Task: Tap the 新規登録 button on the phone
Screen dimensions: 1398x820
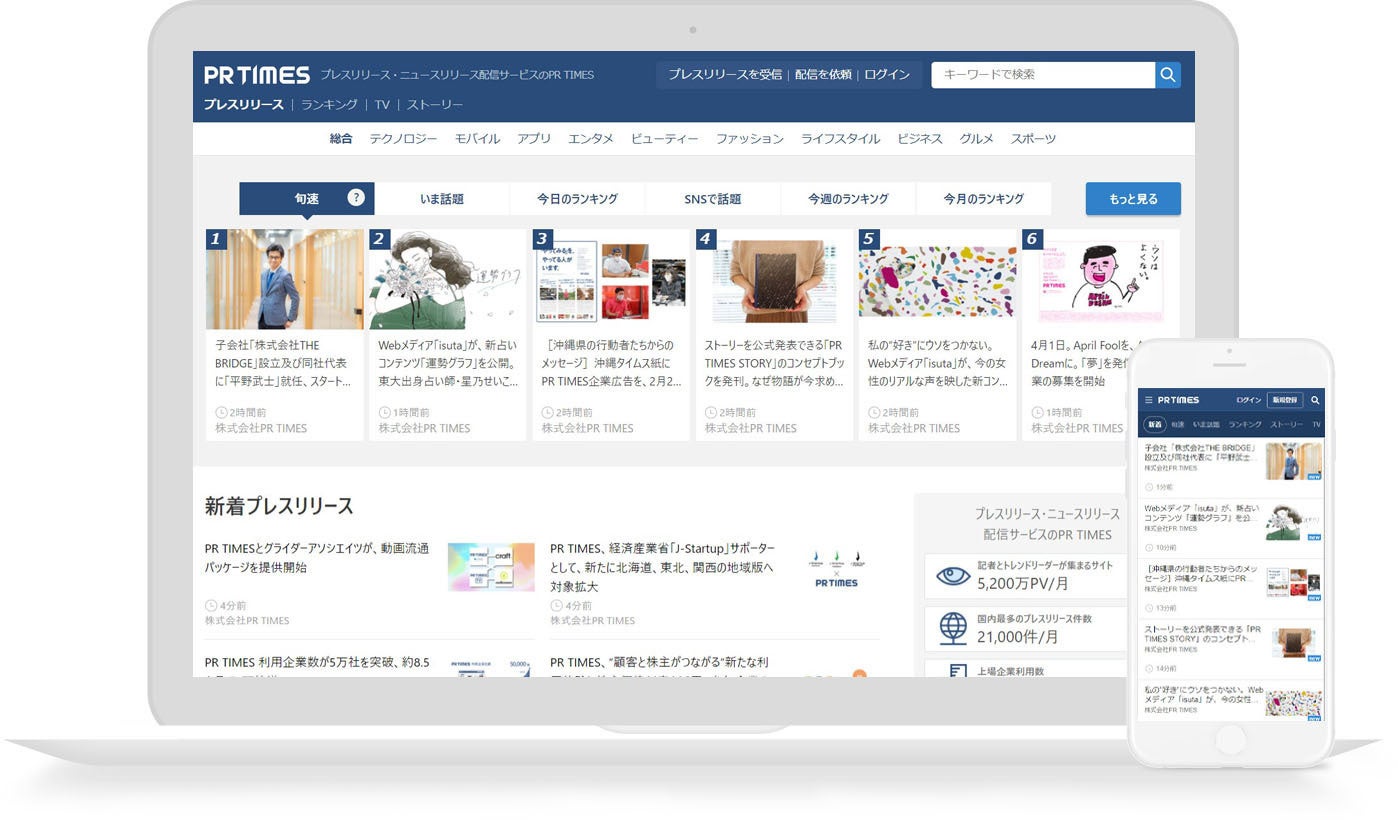Action: pos(1284,400)
